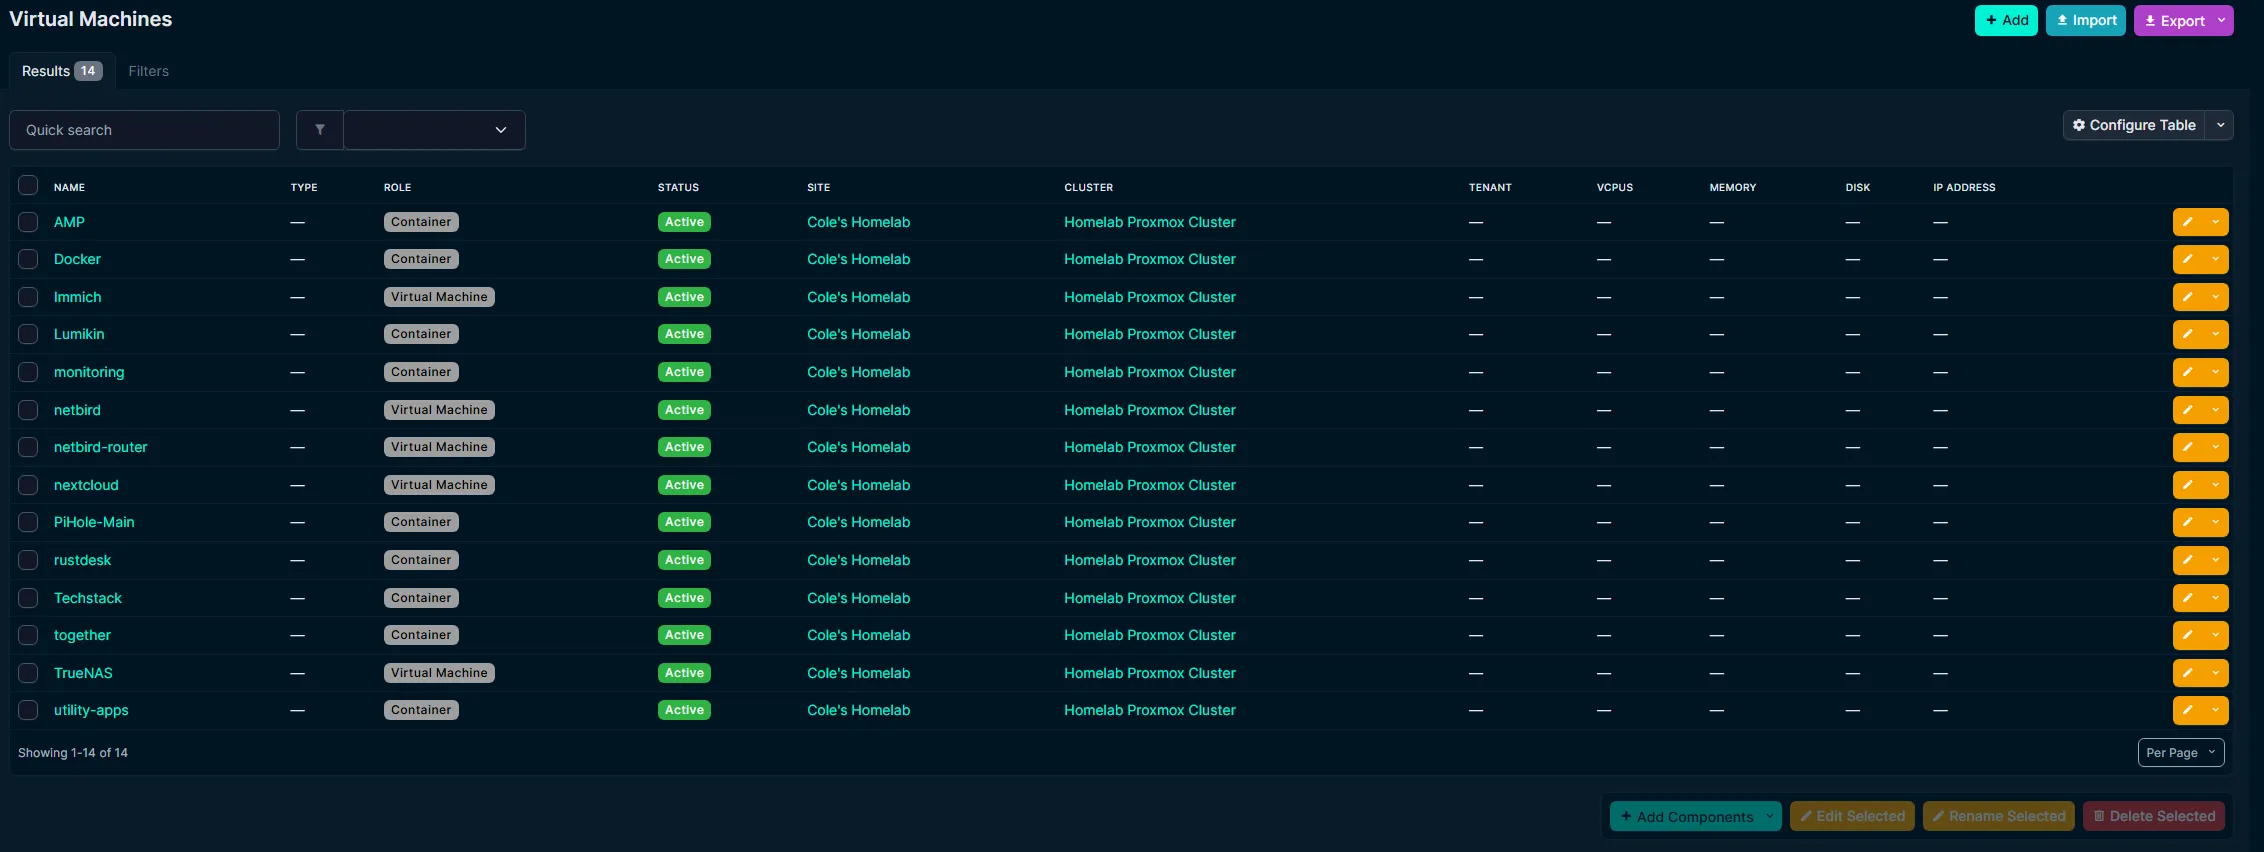Expand the Configure Table dropdown arrow

click(2220, 125)
